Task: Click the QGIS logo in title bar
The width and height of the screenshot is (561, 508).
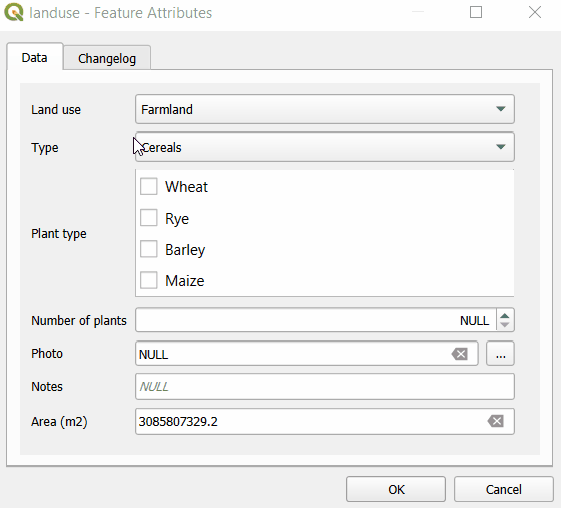Action: pyautogui.click(x=14, y=12)
